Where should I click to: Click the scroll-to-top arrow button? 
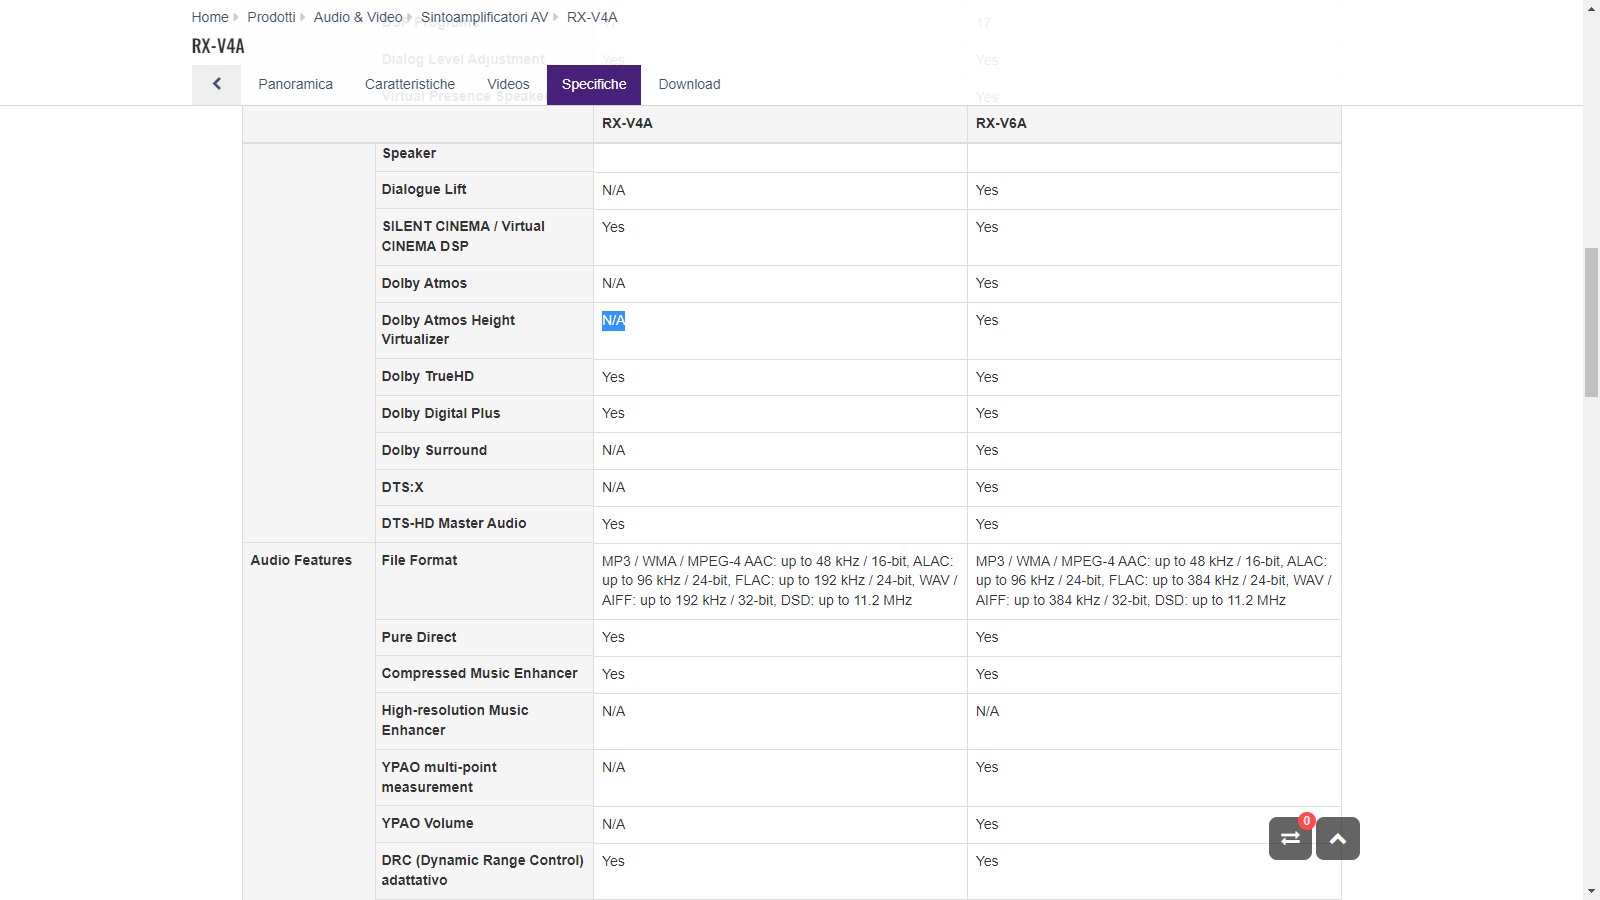point(1338,838)
